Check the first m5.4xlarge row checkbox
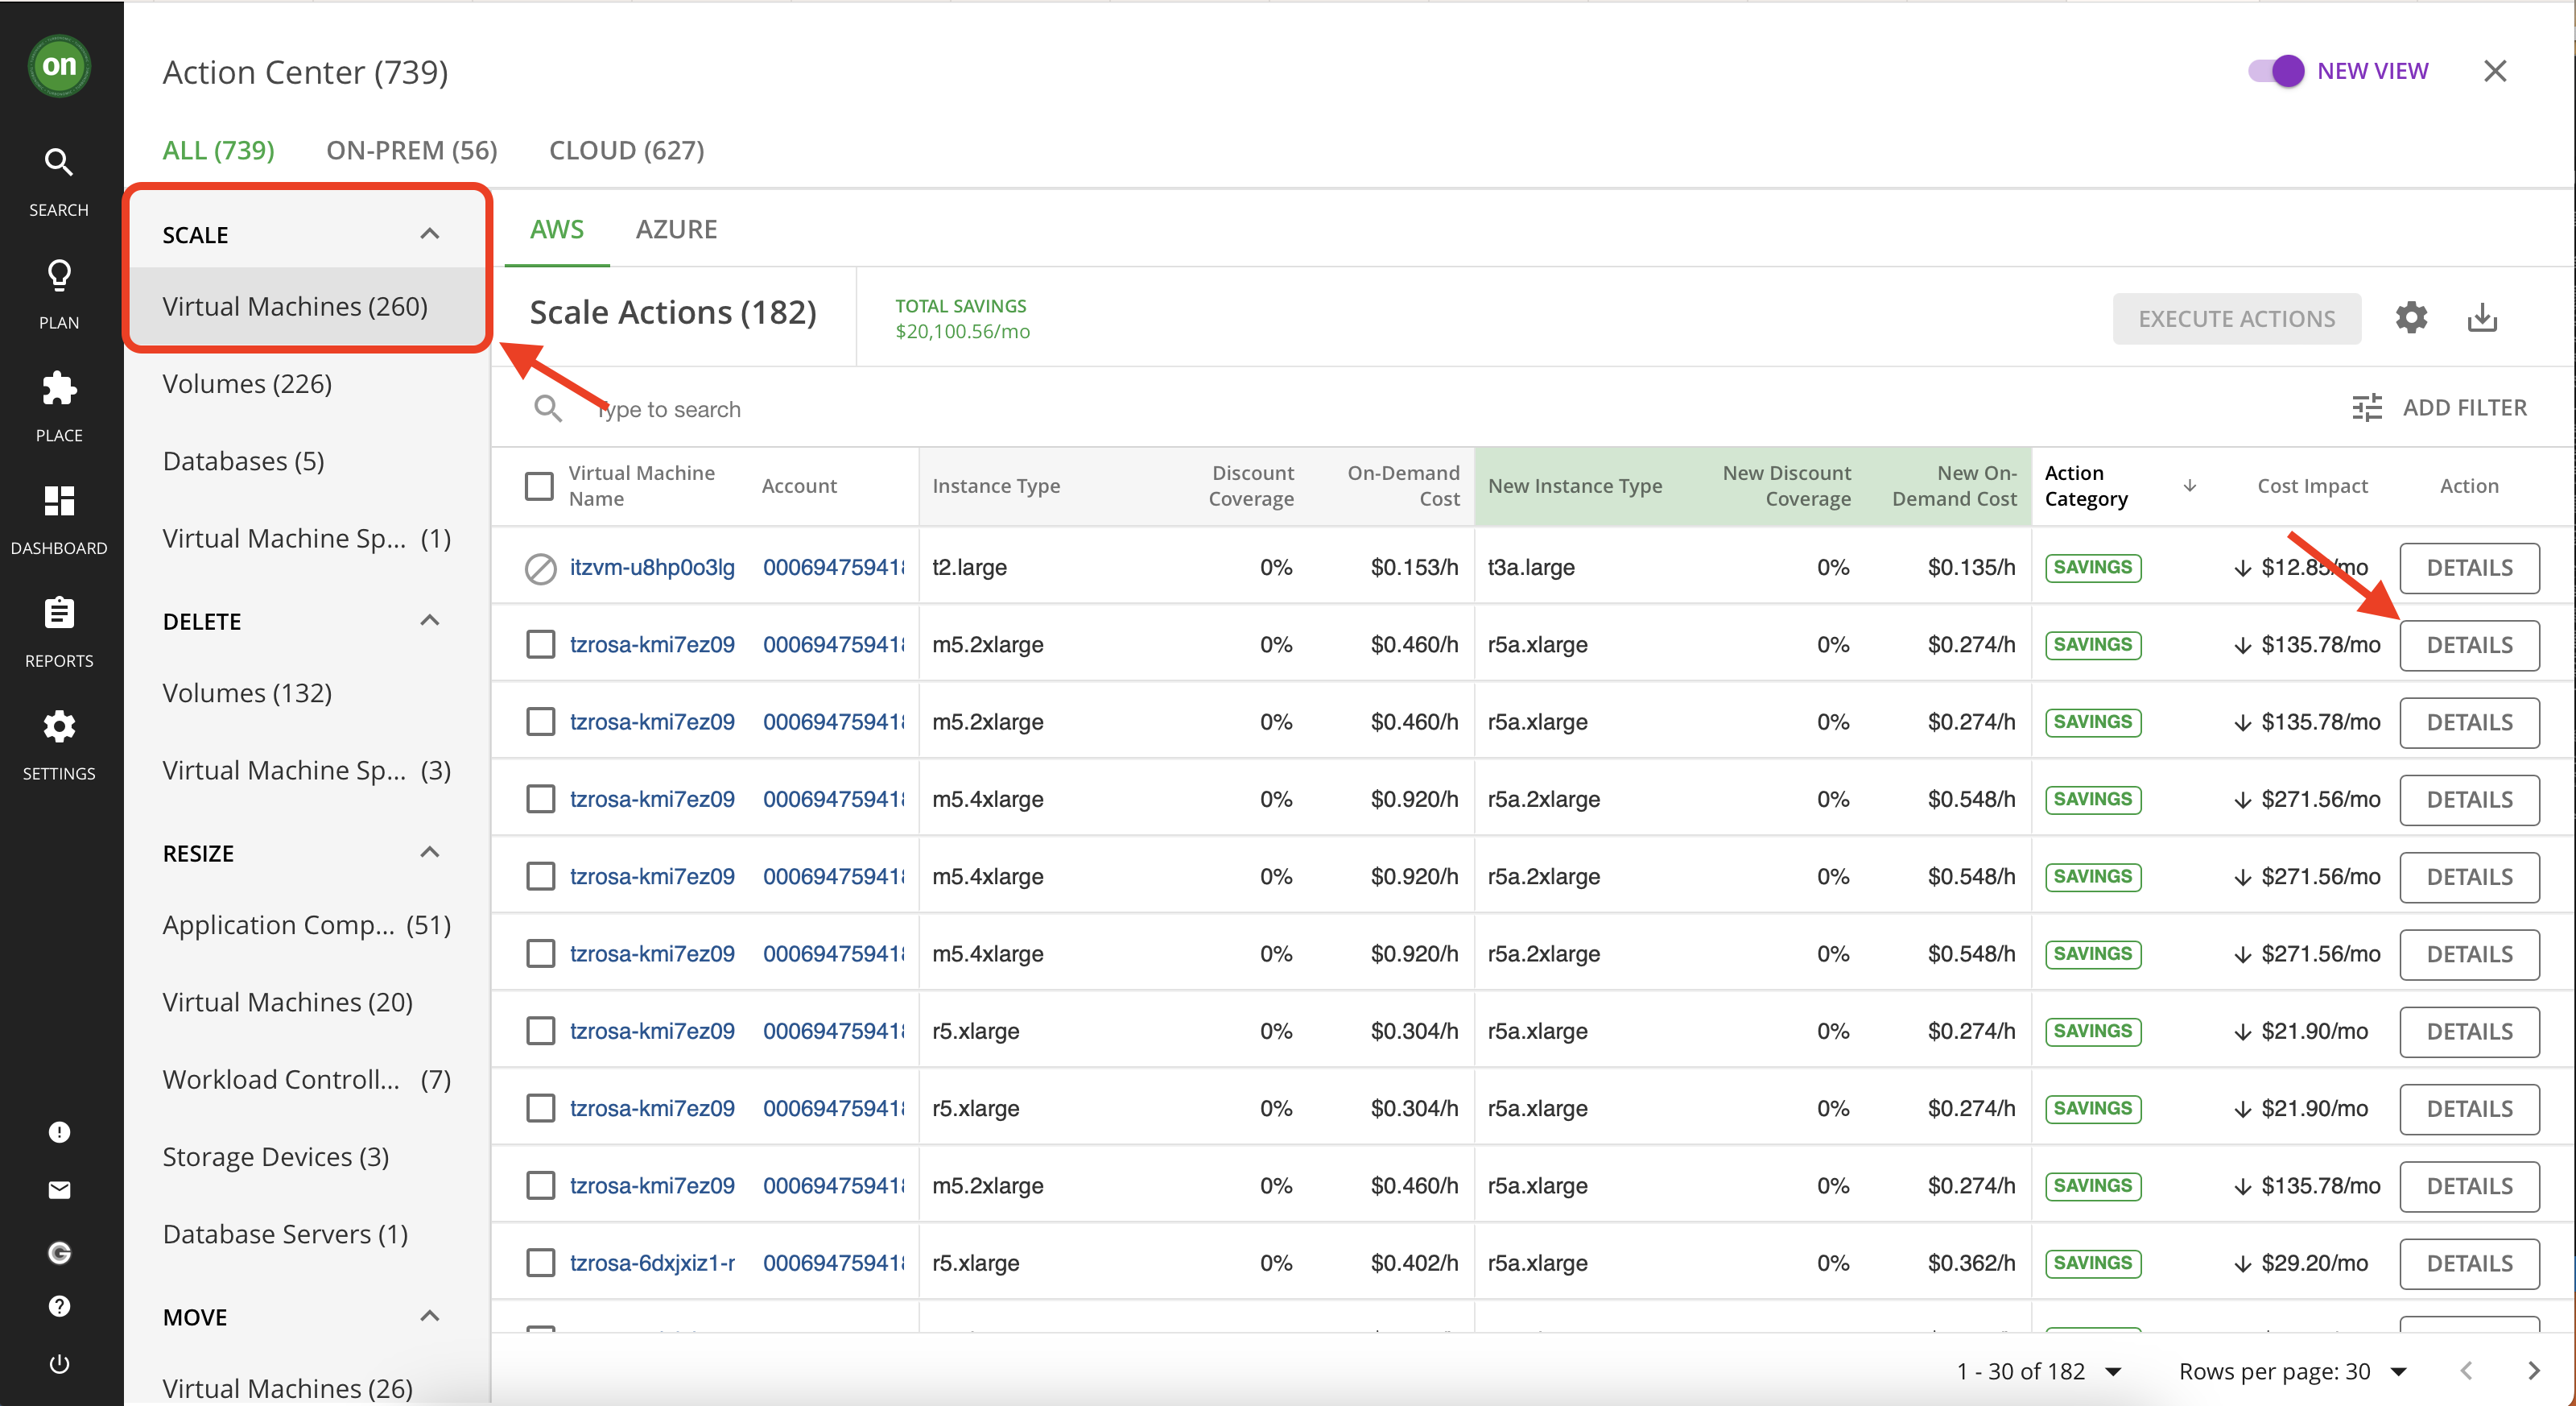 [x=541, y=799]
